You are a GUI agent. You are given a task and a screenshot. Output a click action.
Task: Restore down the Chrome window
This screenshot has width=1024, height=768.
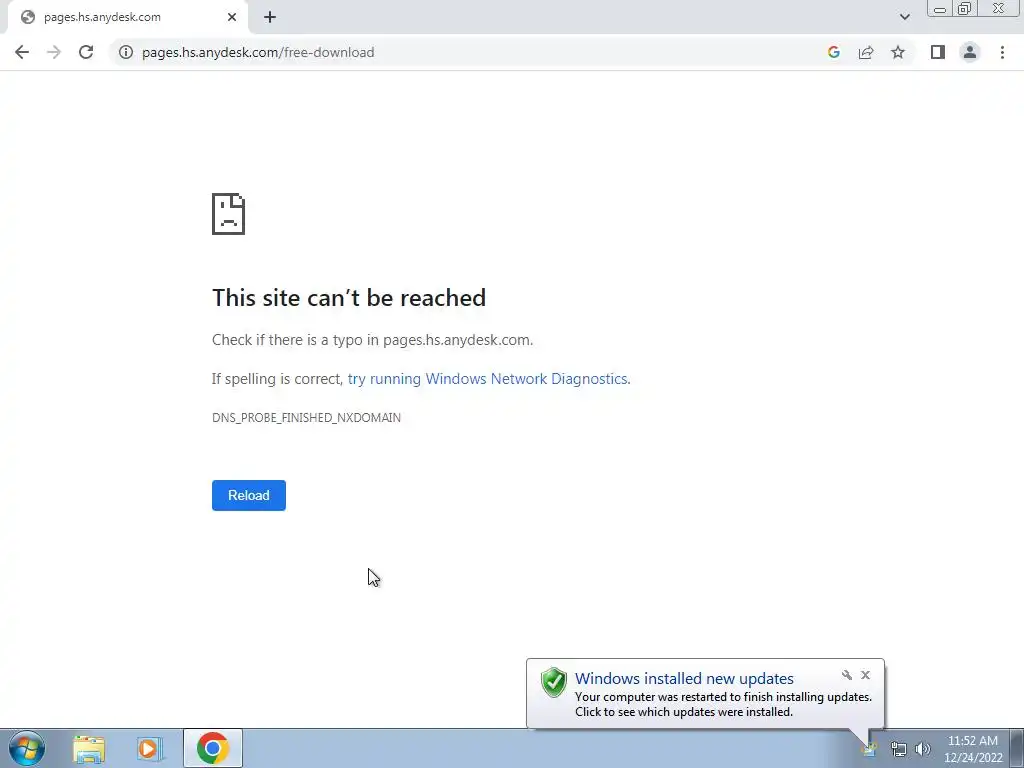pyautogui.click(x=964, y=9)
